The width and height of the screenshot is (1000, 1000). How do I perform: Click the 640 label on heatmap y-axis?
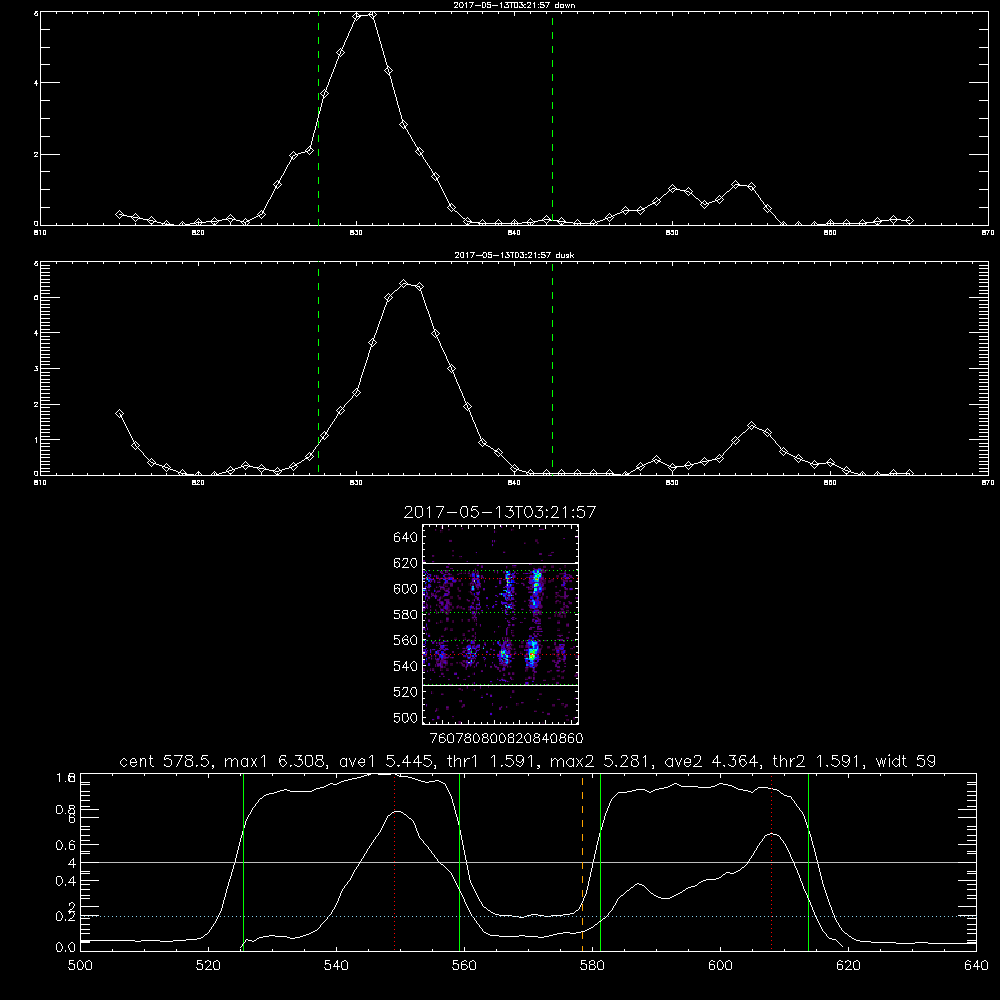[406, 538]
